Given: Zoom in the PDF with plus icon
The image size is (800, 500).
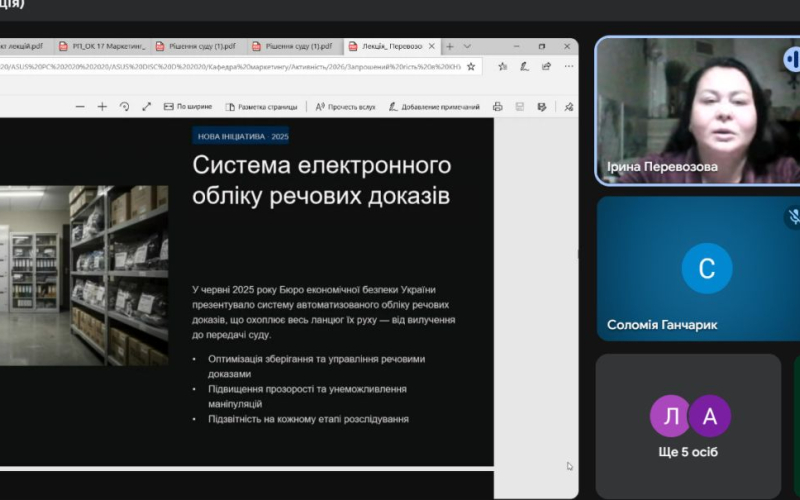Looking at the screenshot, I should click(x=102, y=107).
